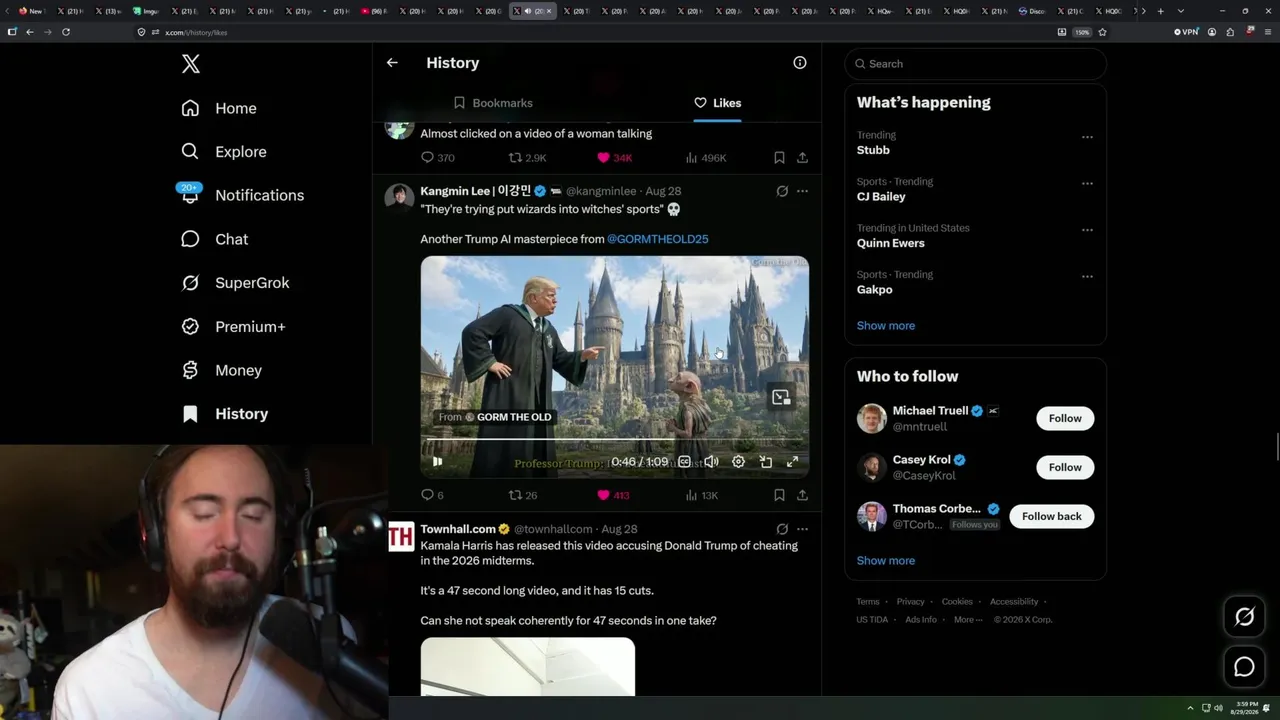This screenshot has height=720, width=1280.
Task: Reply to Kangmin Lee's post
Action: pyautogui.click(x=432, y=495)
